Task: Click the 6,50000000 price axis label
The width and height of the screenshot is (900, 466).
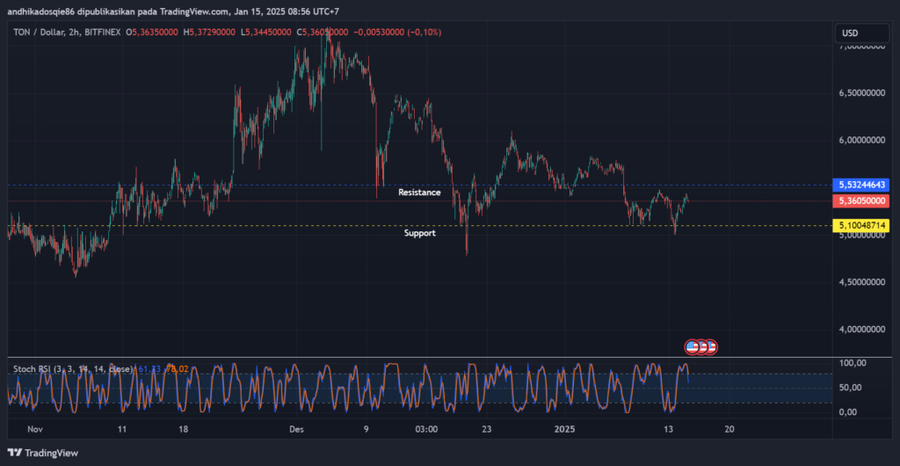Action: [x=864, y=92]
